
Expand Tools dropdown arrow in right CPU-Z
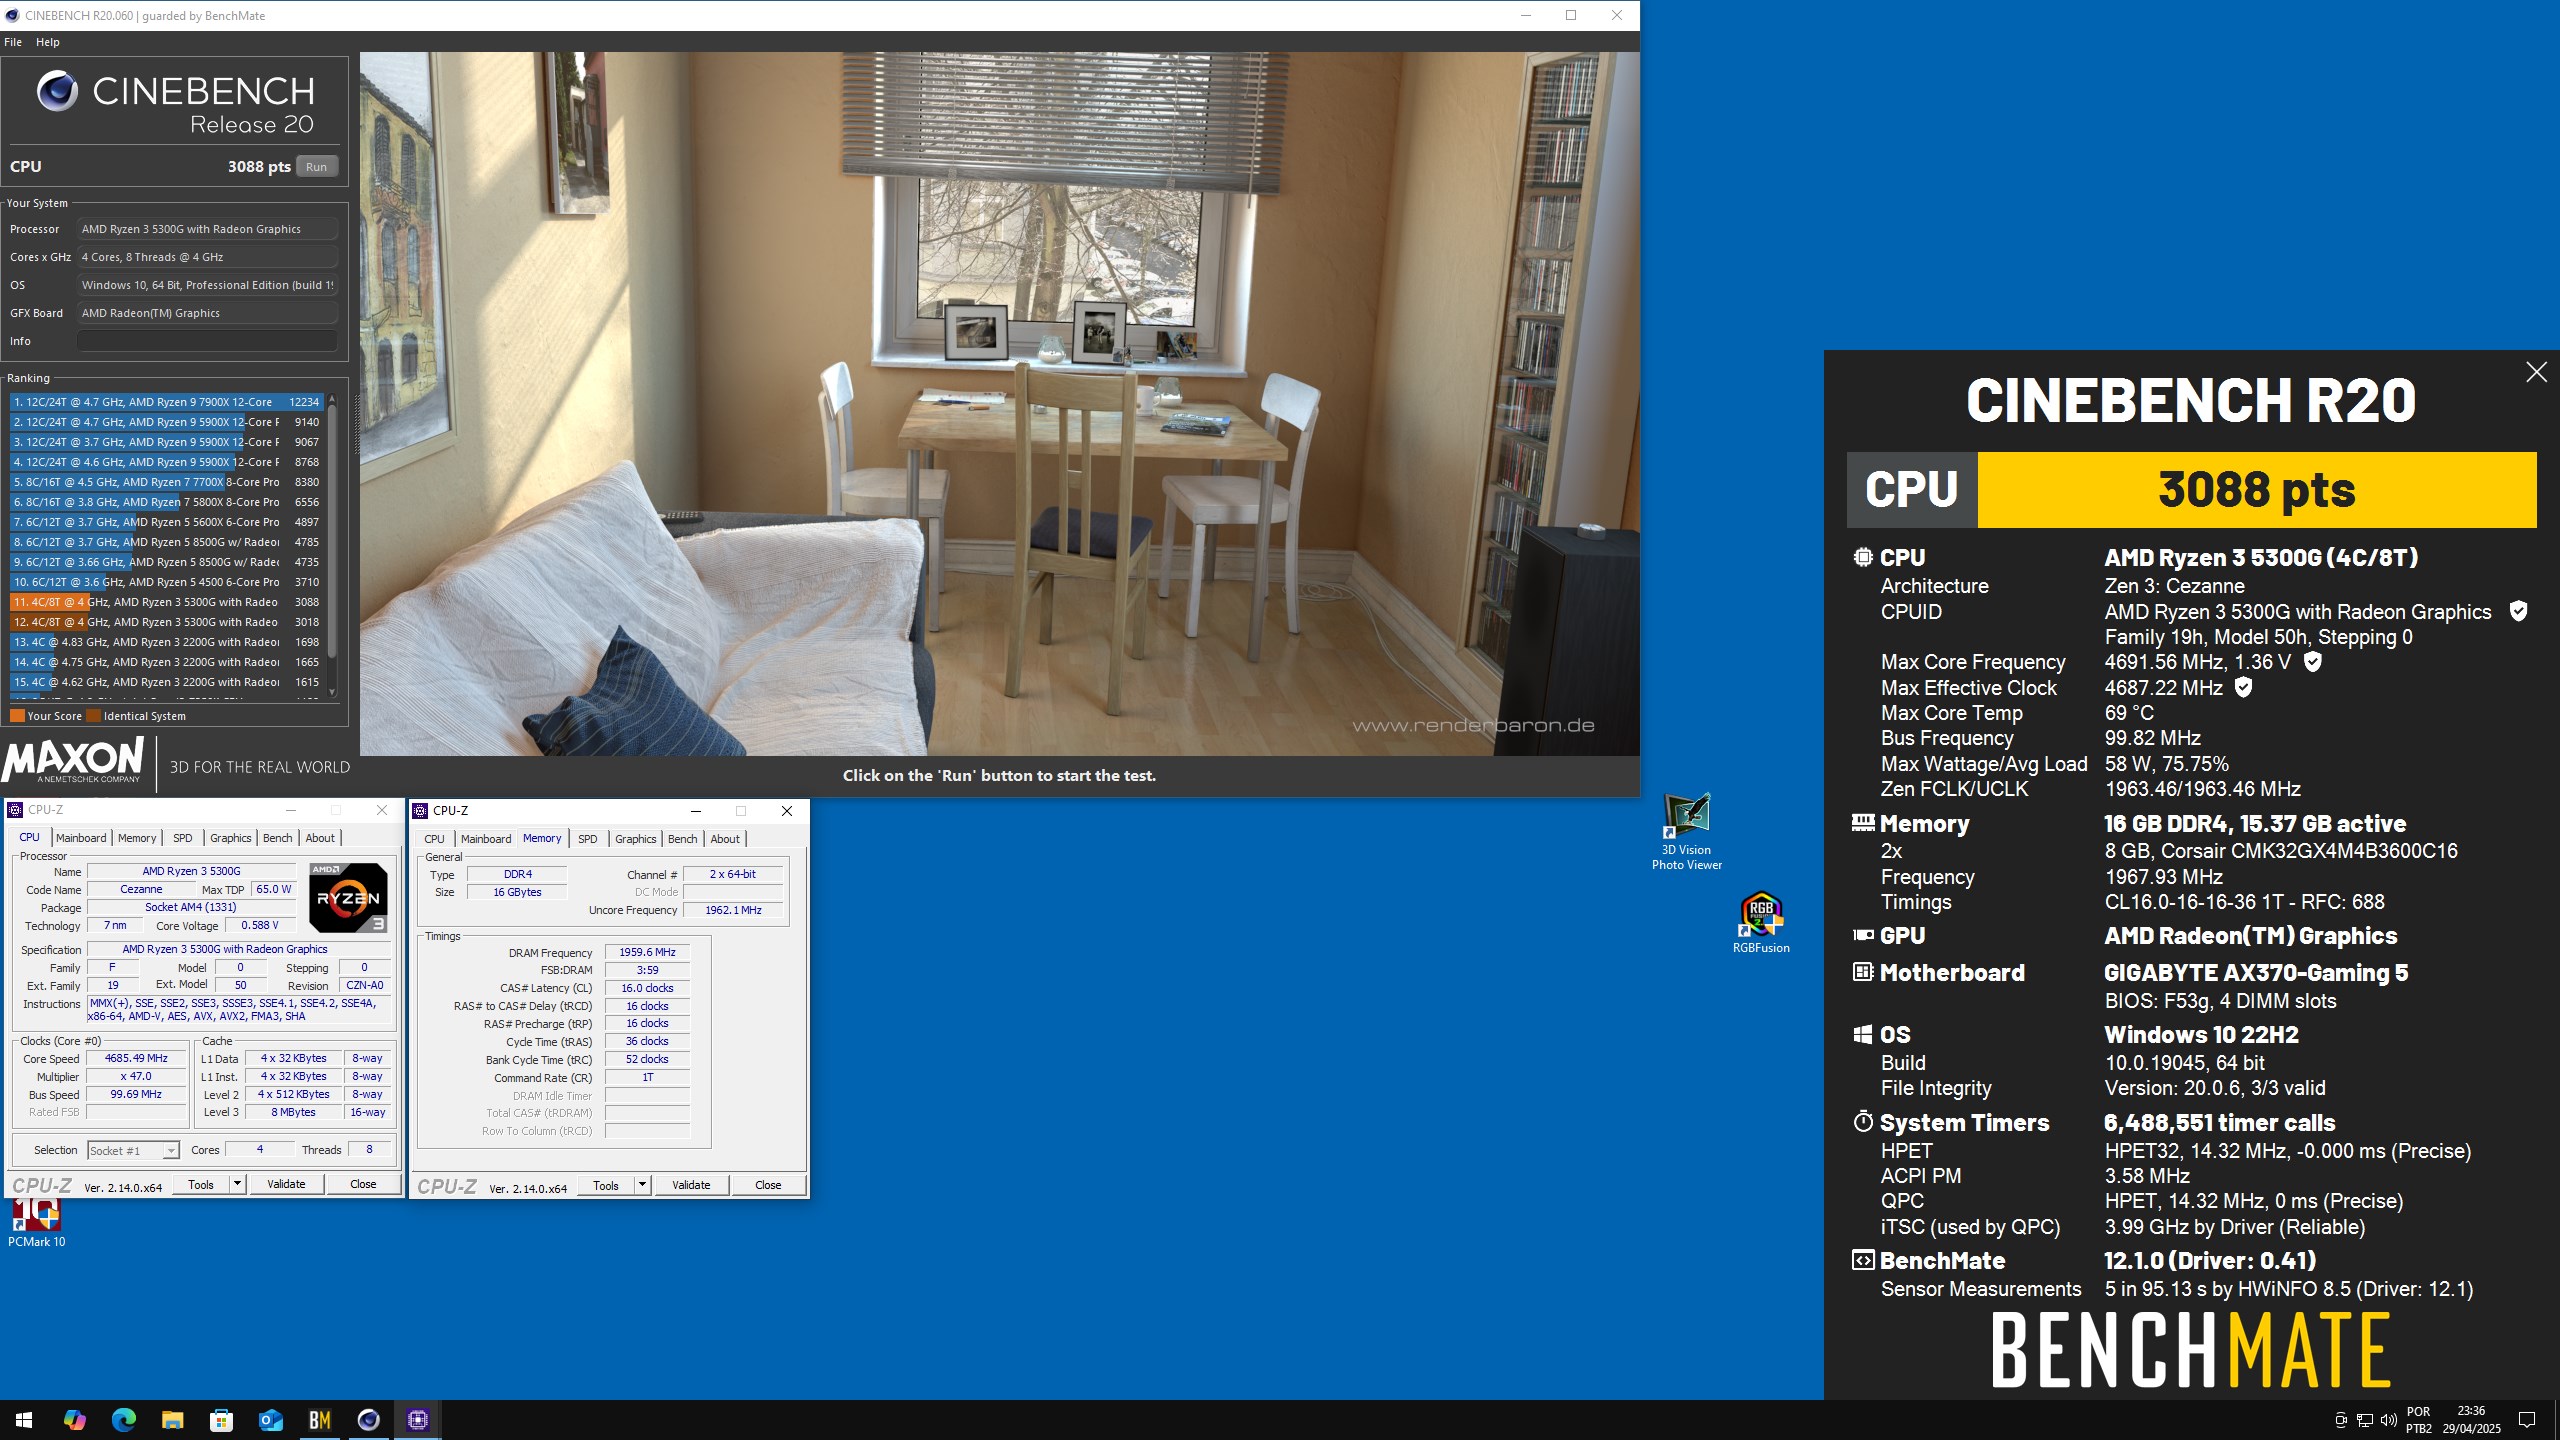click(642, 1185)
